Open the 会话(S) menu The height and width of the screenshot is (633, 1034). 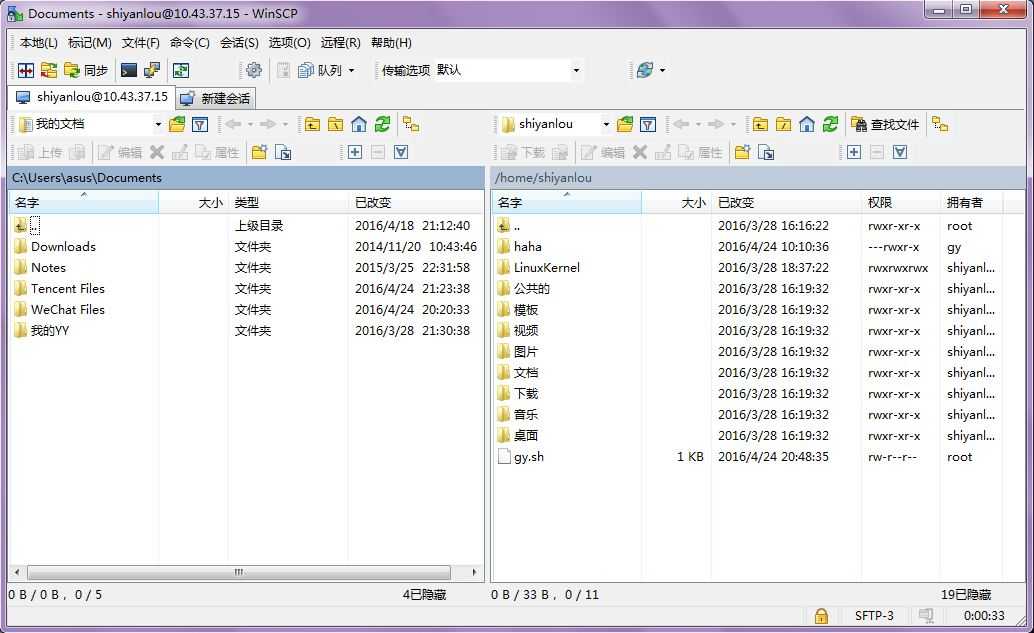(239, 43)
